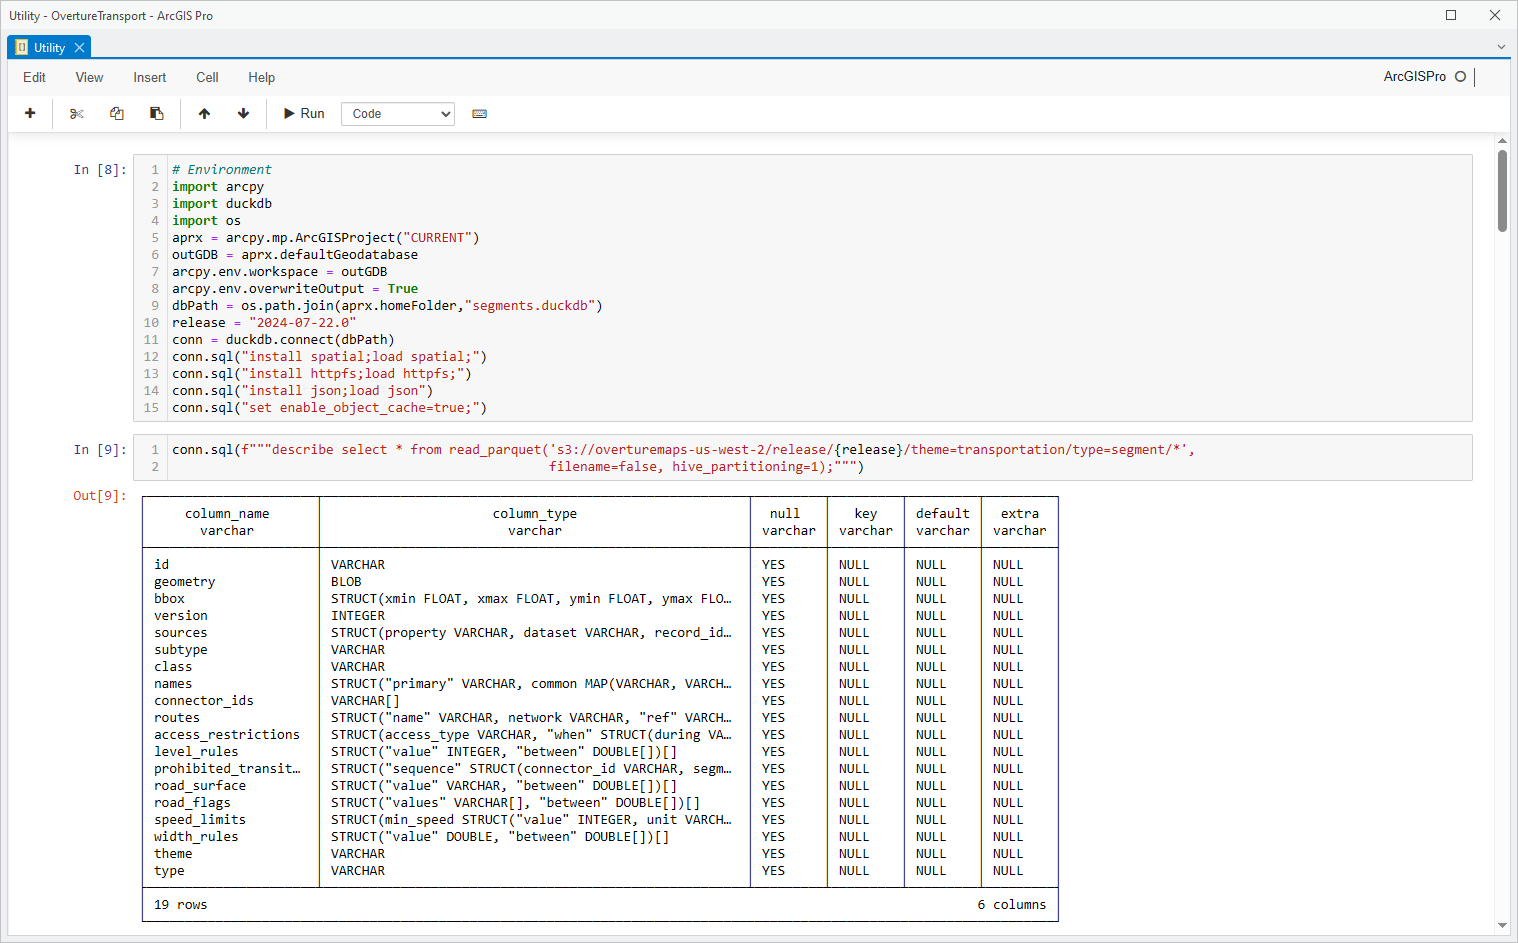Cut the selected cell with scissors icon
The width and height of the screenshot is (1518, 943).
pos(77,114)
